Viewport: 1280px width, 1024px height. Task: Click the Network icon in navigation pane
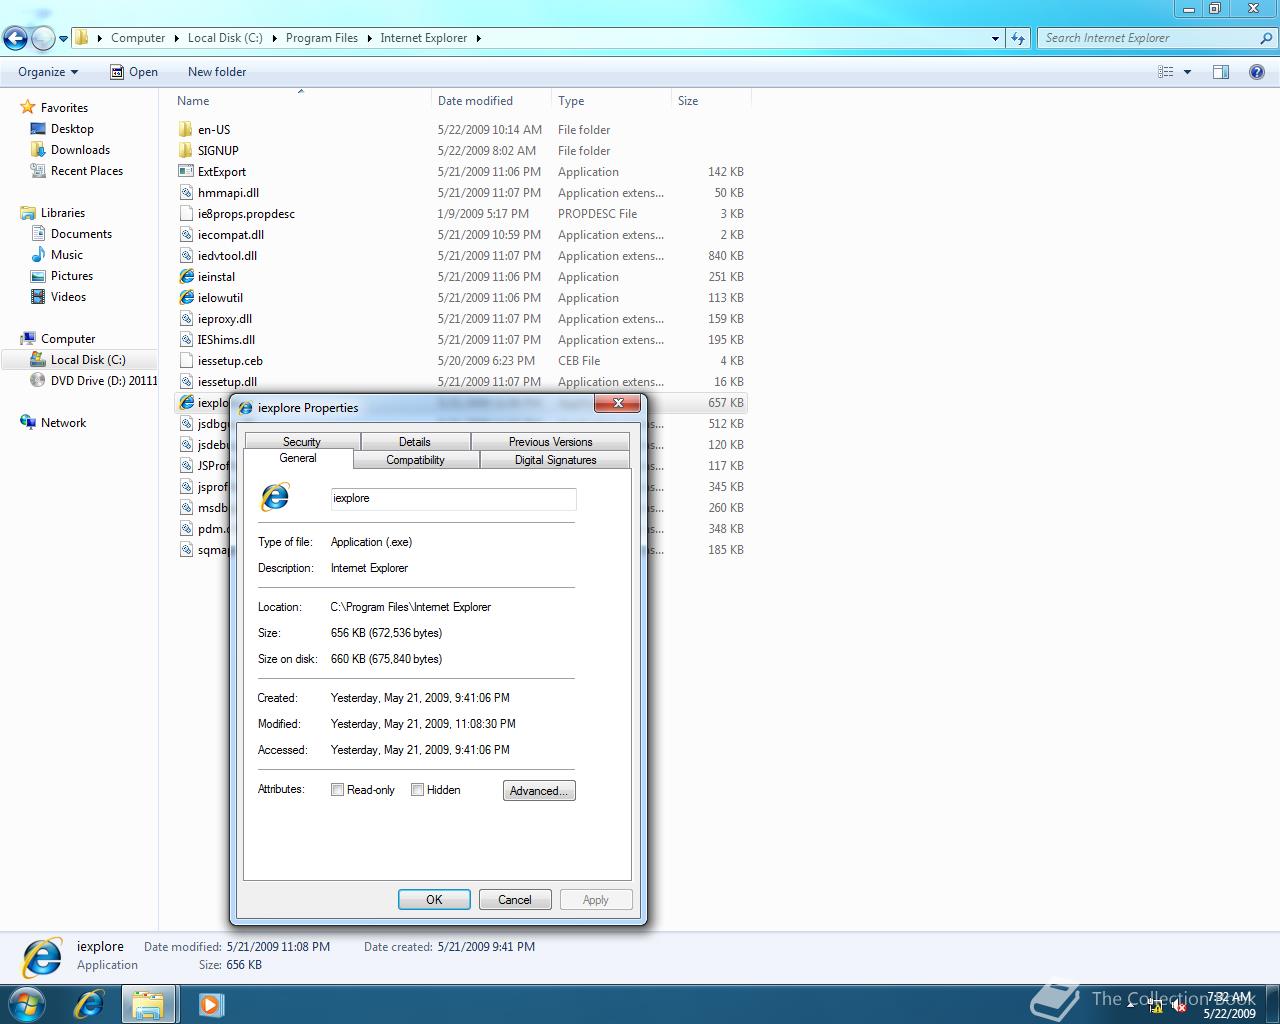28,423
